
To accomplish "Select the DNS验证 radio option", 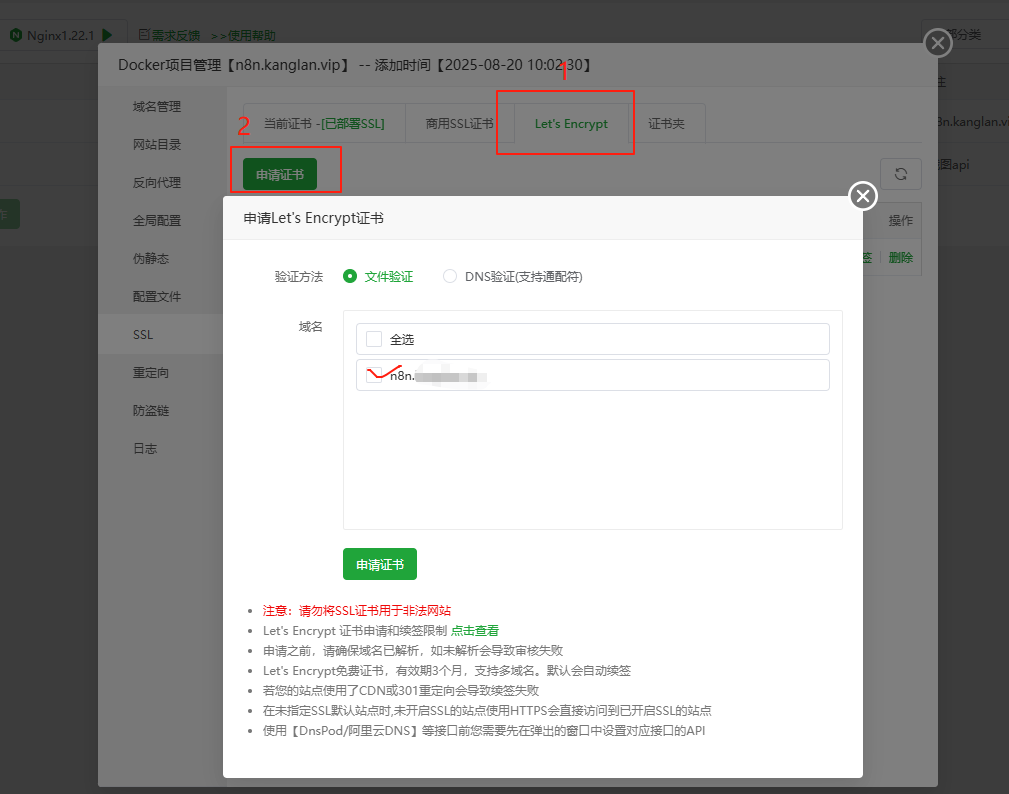I will click(x=450, y=276).
